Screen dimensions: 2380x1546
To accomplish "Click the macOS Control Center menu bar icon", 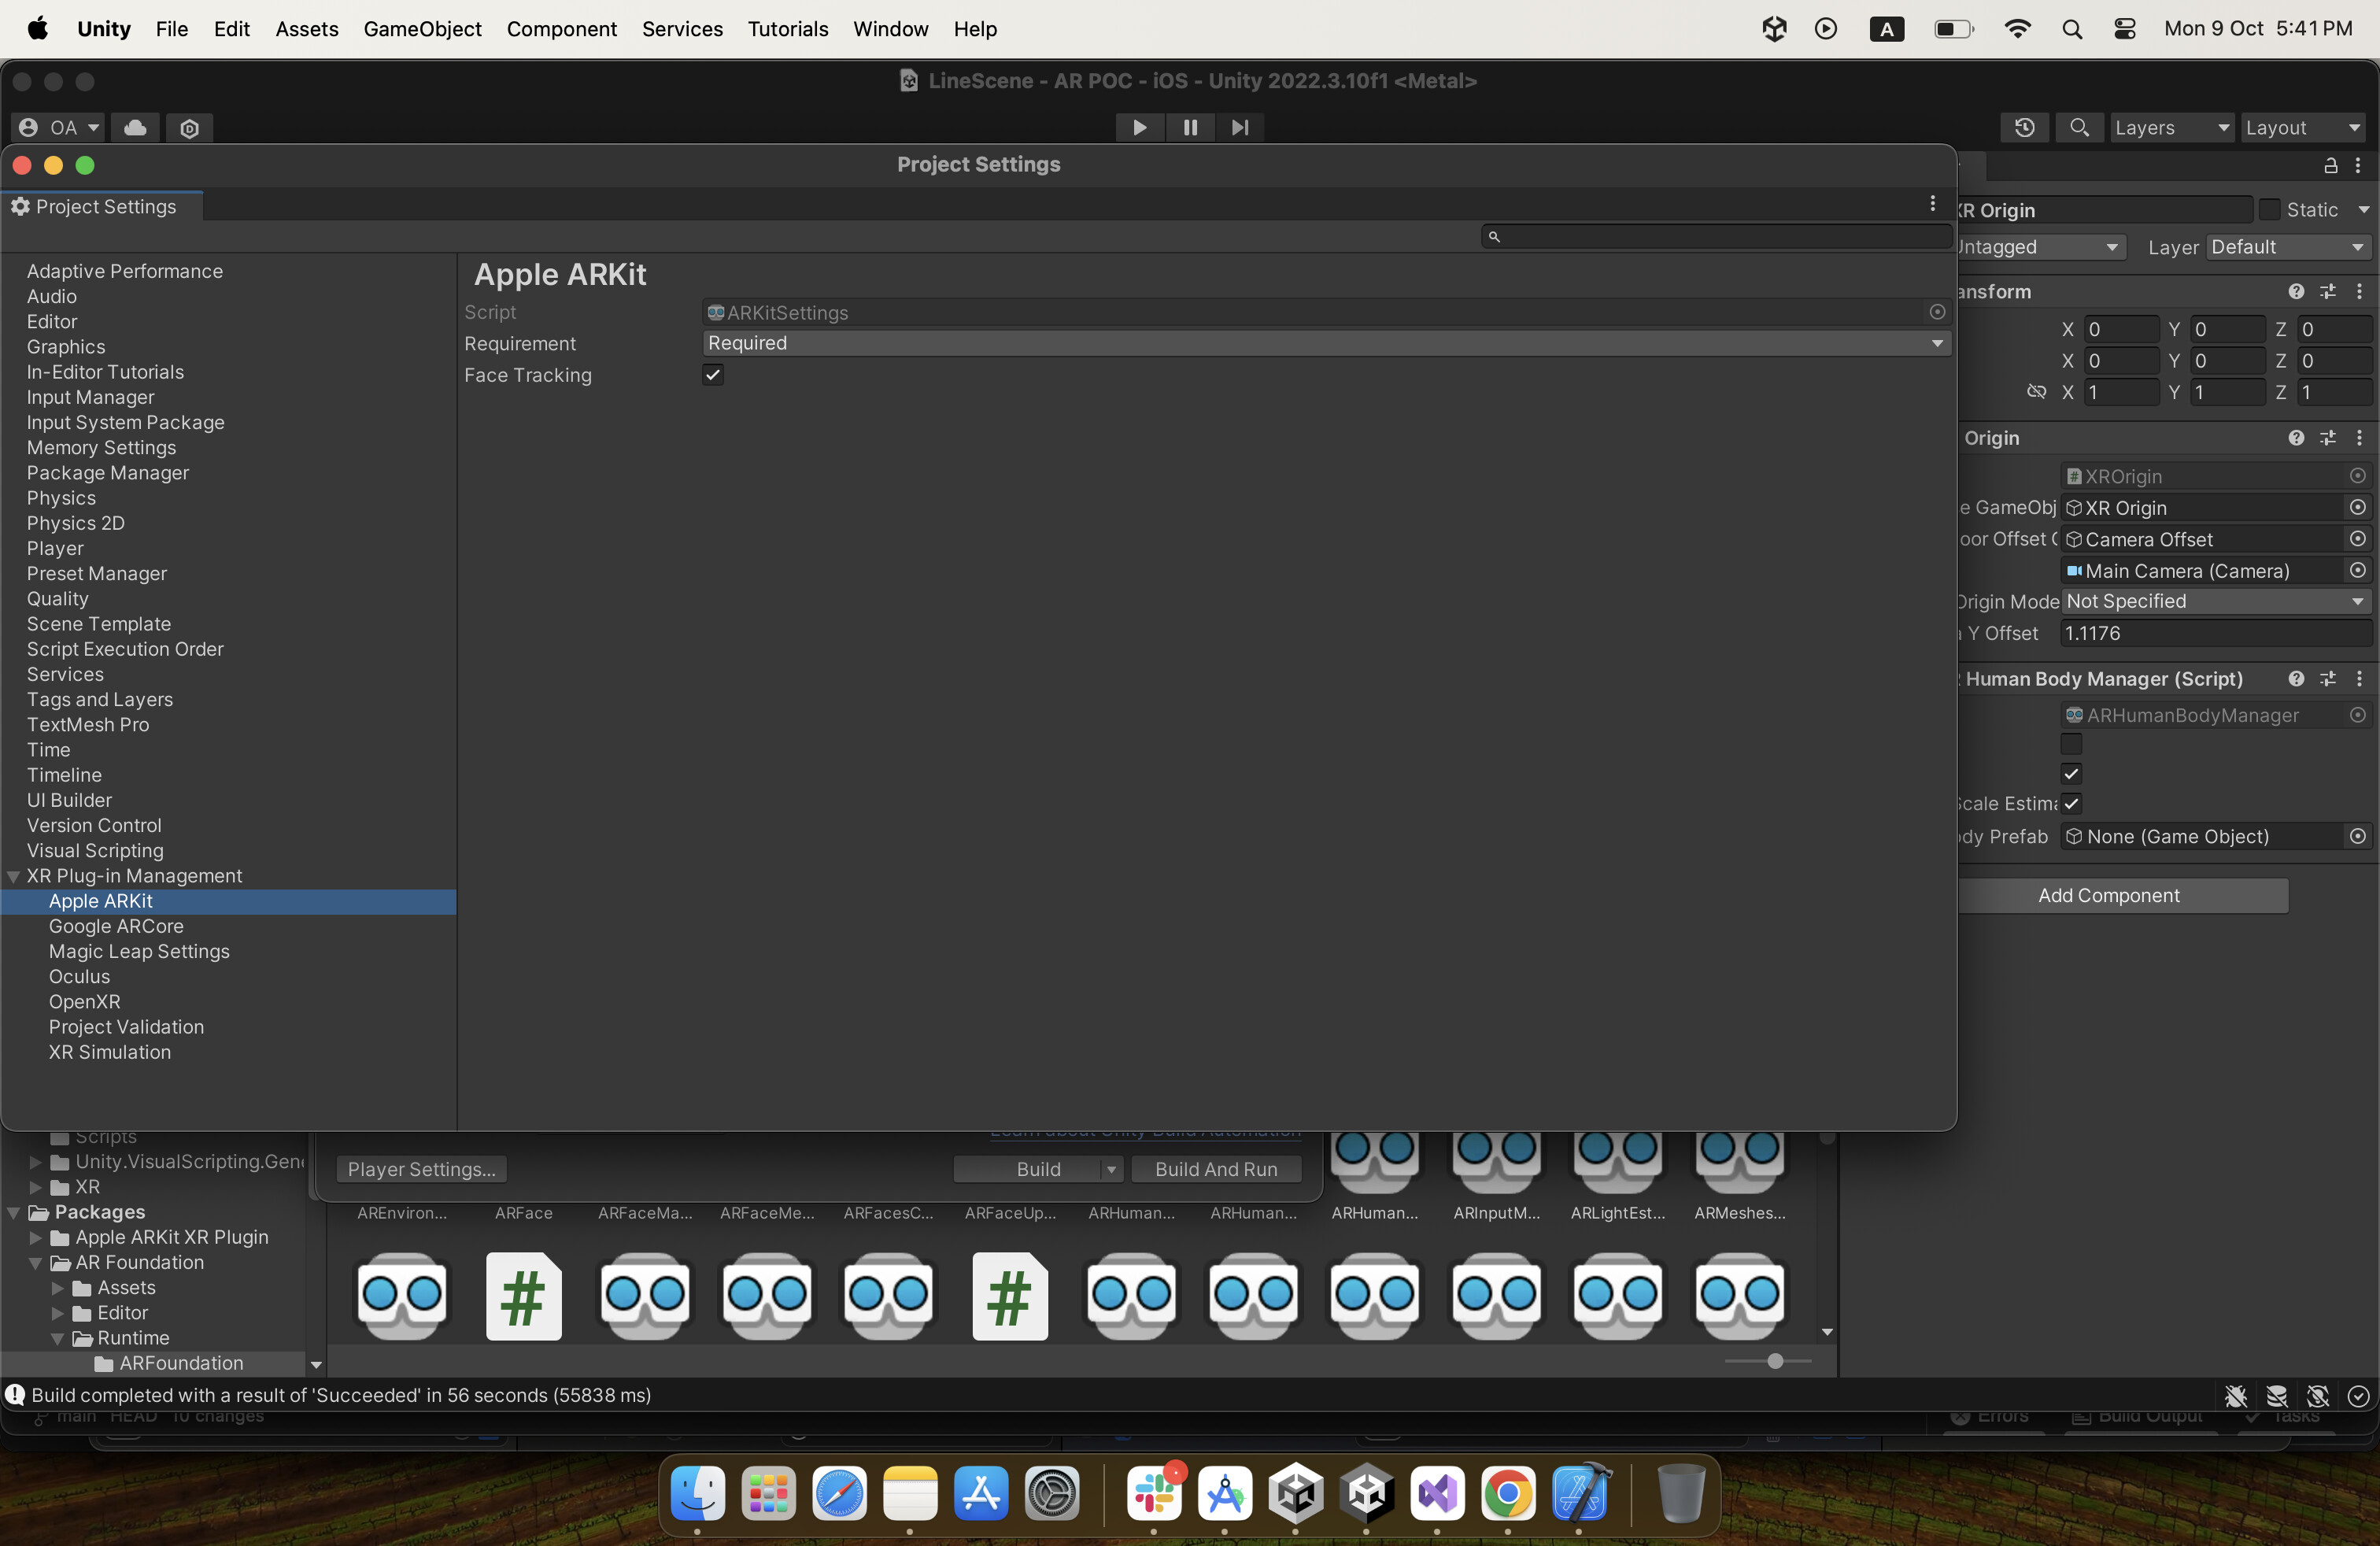I will pyautogui.click(x=2125, y=29).
